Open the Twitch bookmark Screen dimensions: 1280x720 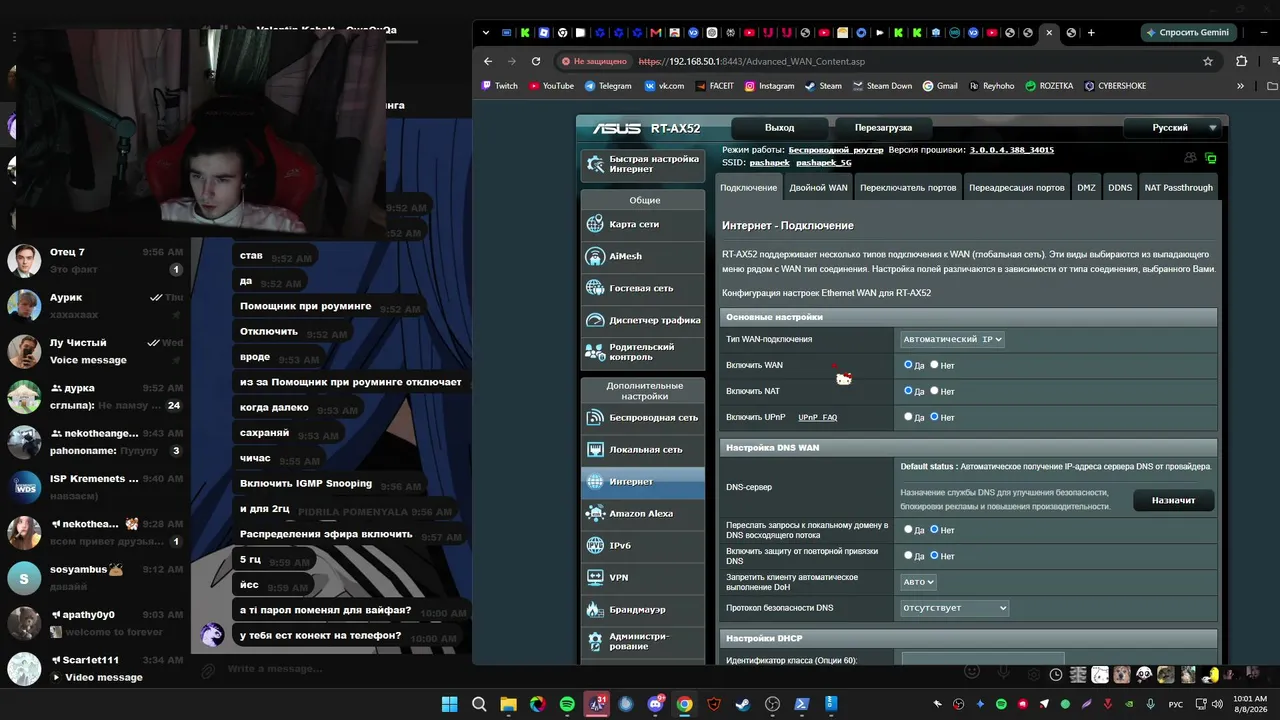(x=500, y=86)
